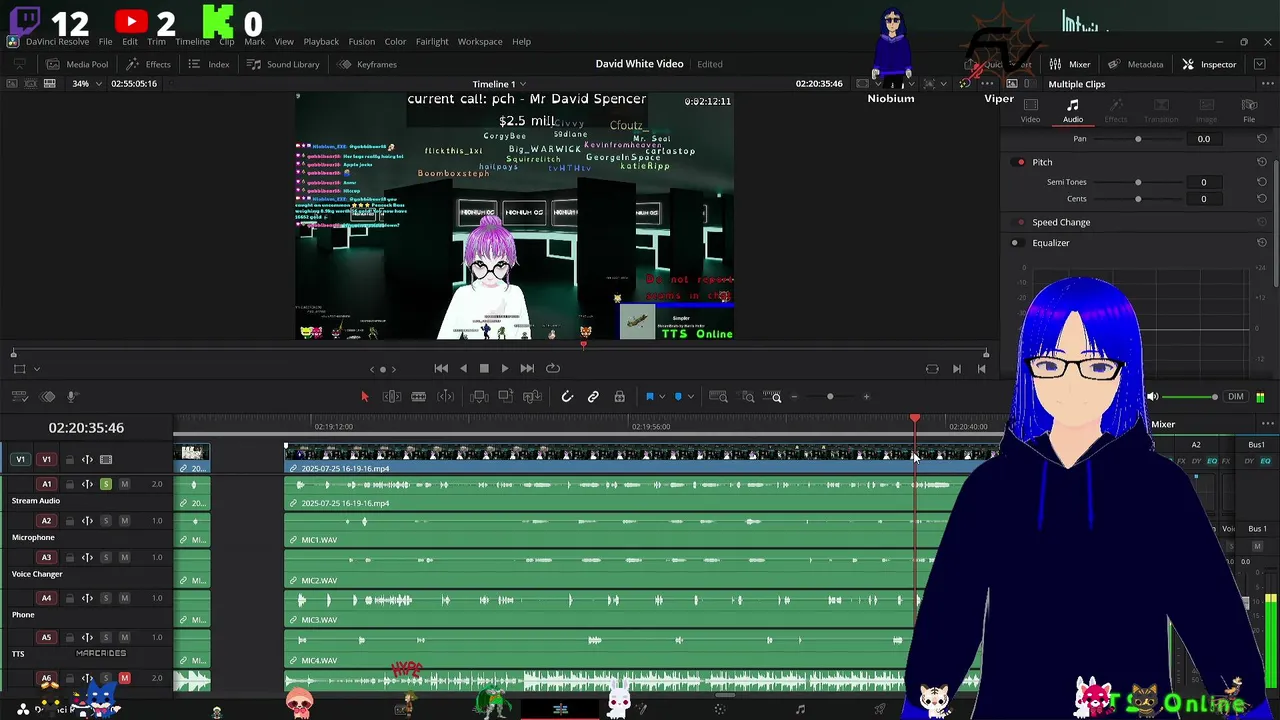Image resolution: width=1280 pixels, height=720 pixels.
Task: Click the voiceover microphone icon in toolbar
Action: (x=71, y=397)
